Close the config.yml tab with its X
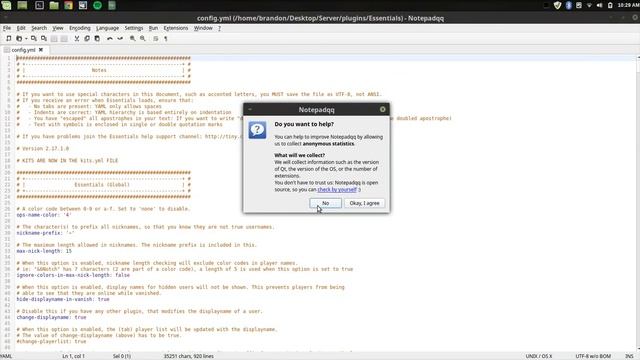The width and height of the screenshot is (640, 360). click(x=41, y=50)
